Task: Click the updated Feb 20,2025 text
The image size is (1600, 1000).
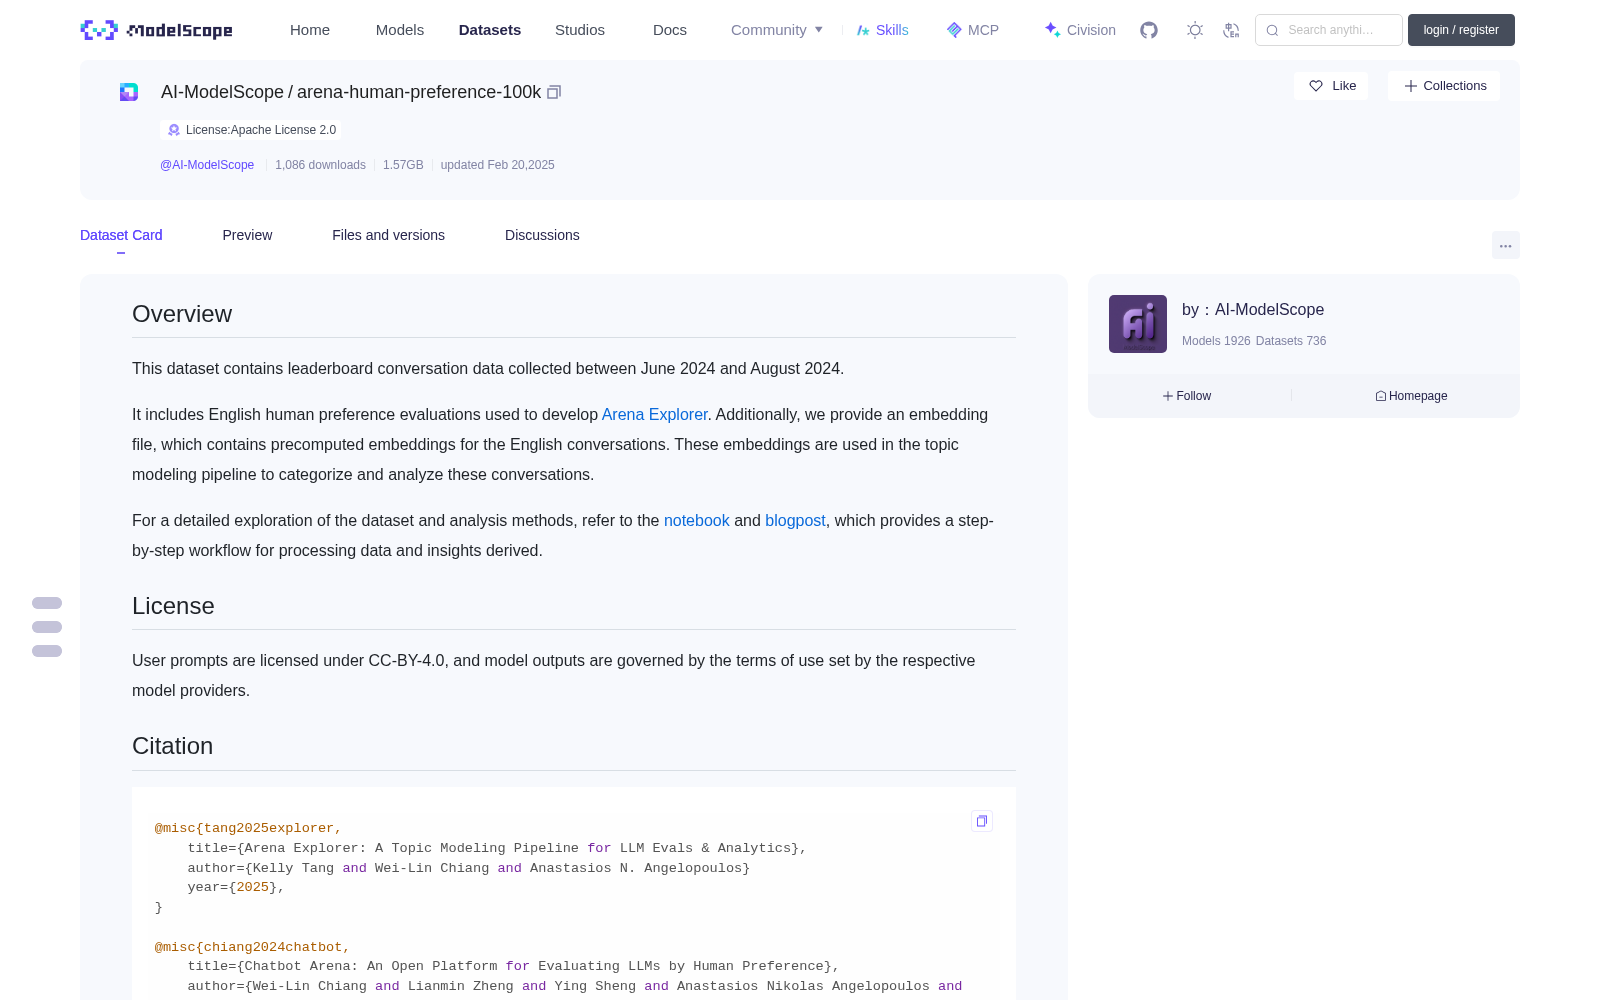Action: click(497, 165)
